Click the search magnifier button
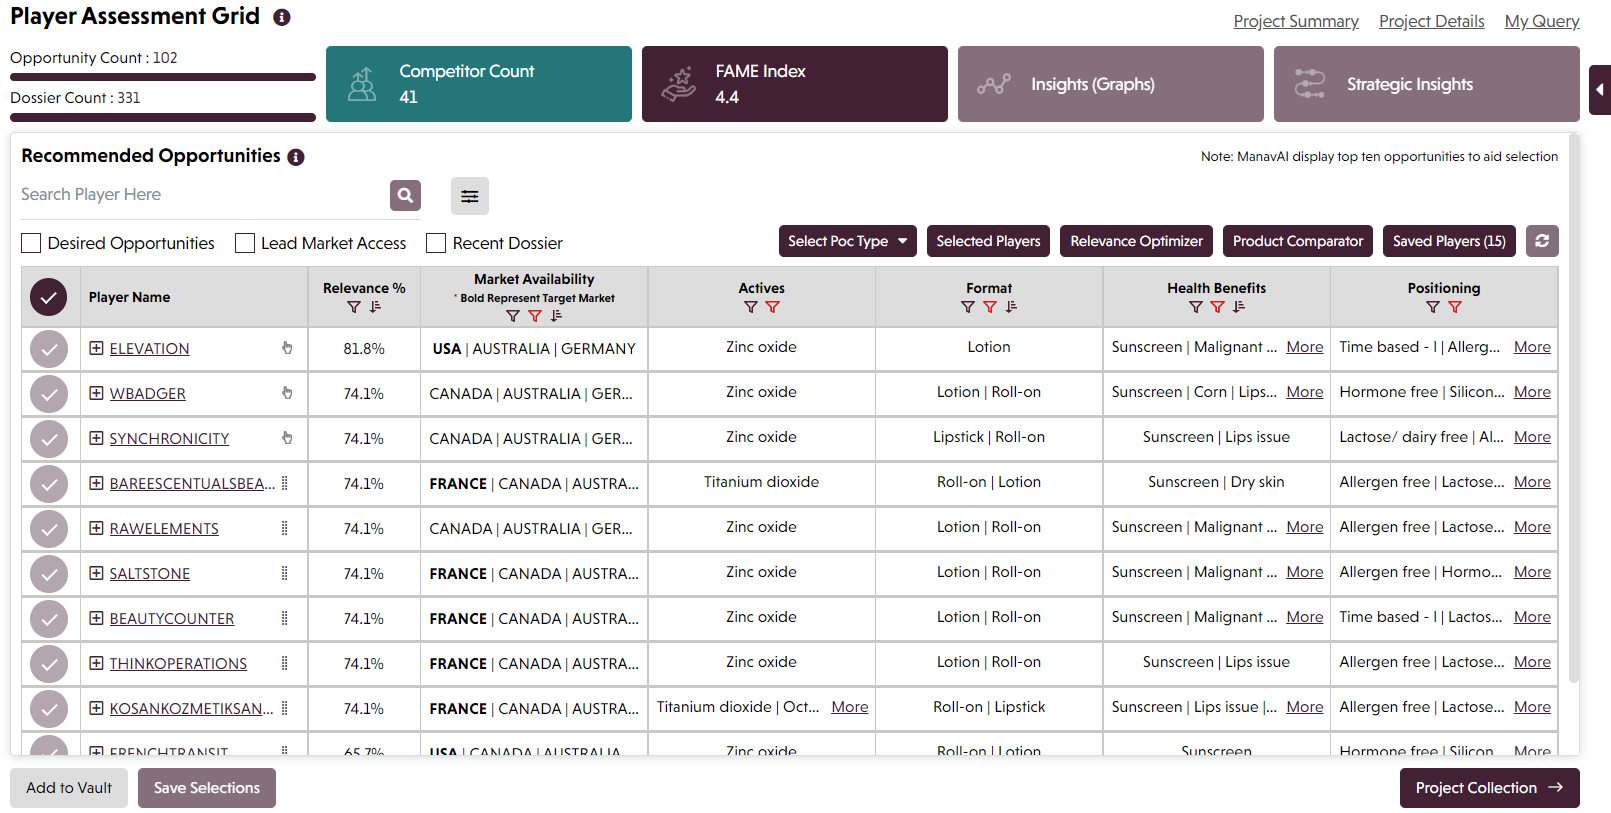The height and width of the screenshot is (813, 1611). pyautogui.click(x=405, y=195)
